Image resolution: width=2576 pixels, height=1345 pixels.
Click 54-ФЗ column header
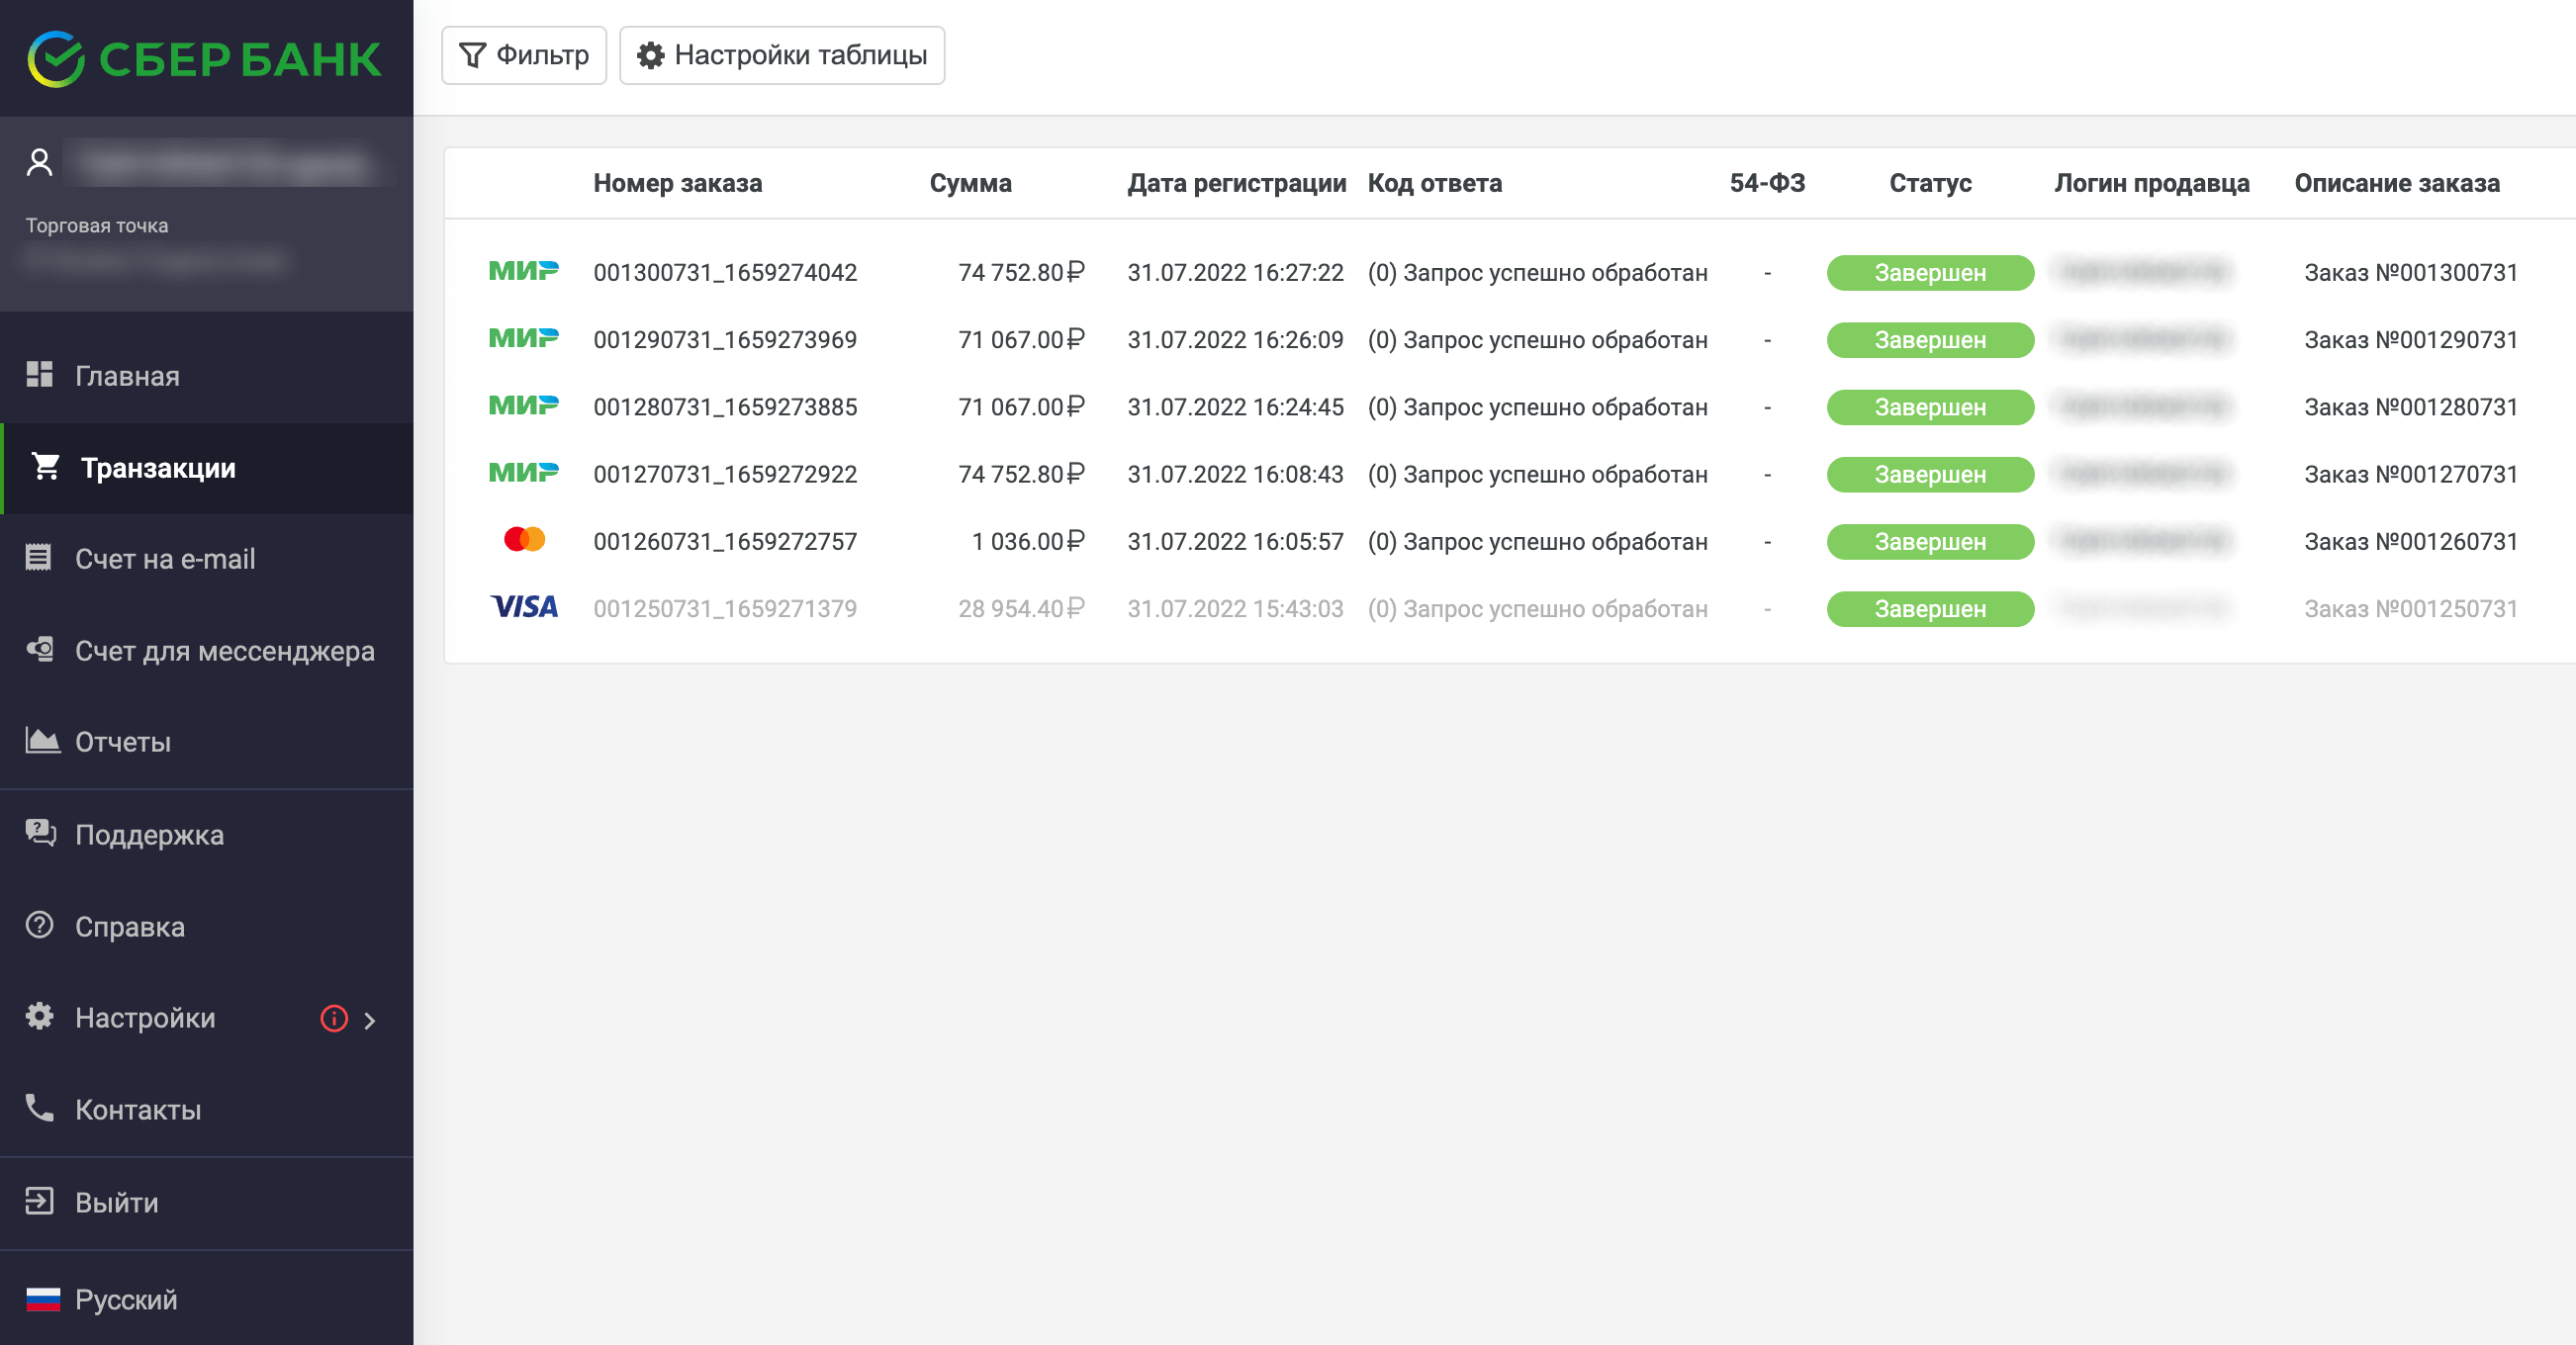pos(1767,183)
